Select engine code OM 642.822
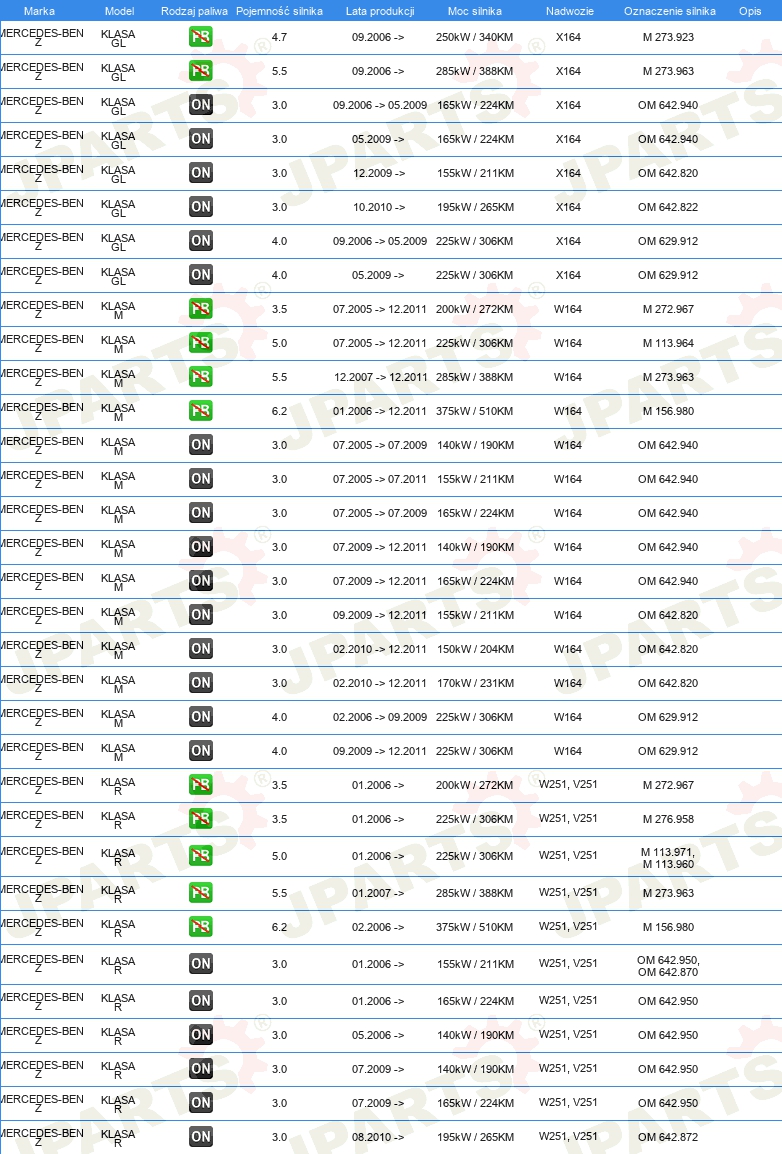The image size is (782, 1154). (668, 207)
